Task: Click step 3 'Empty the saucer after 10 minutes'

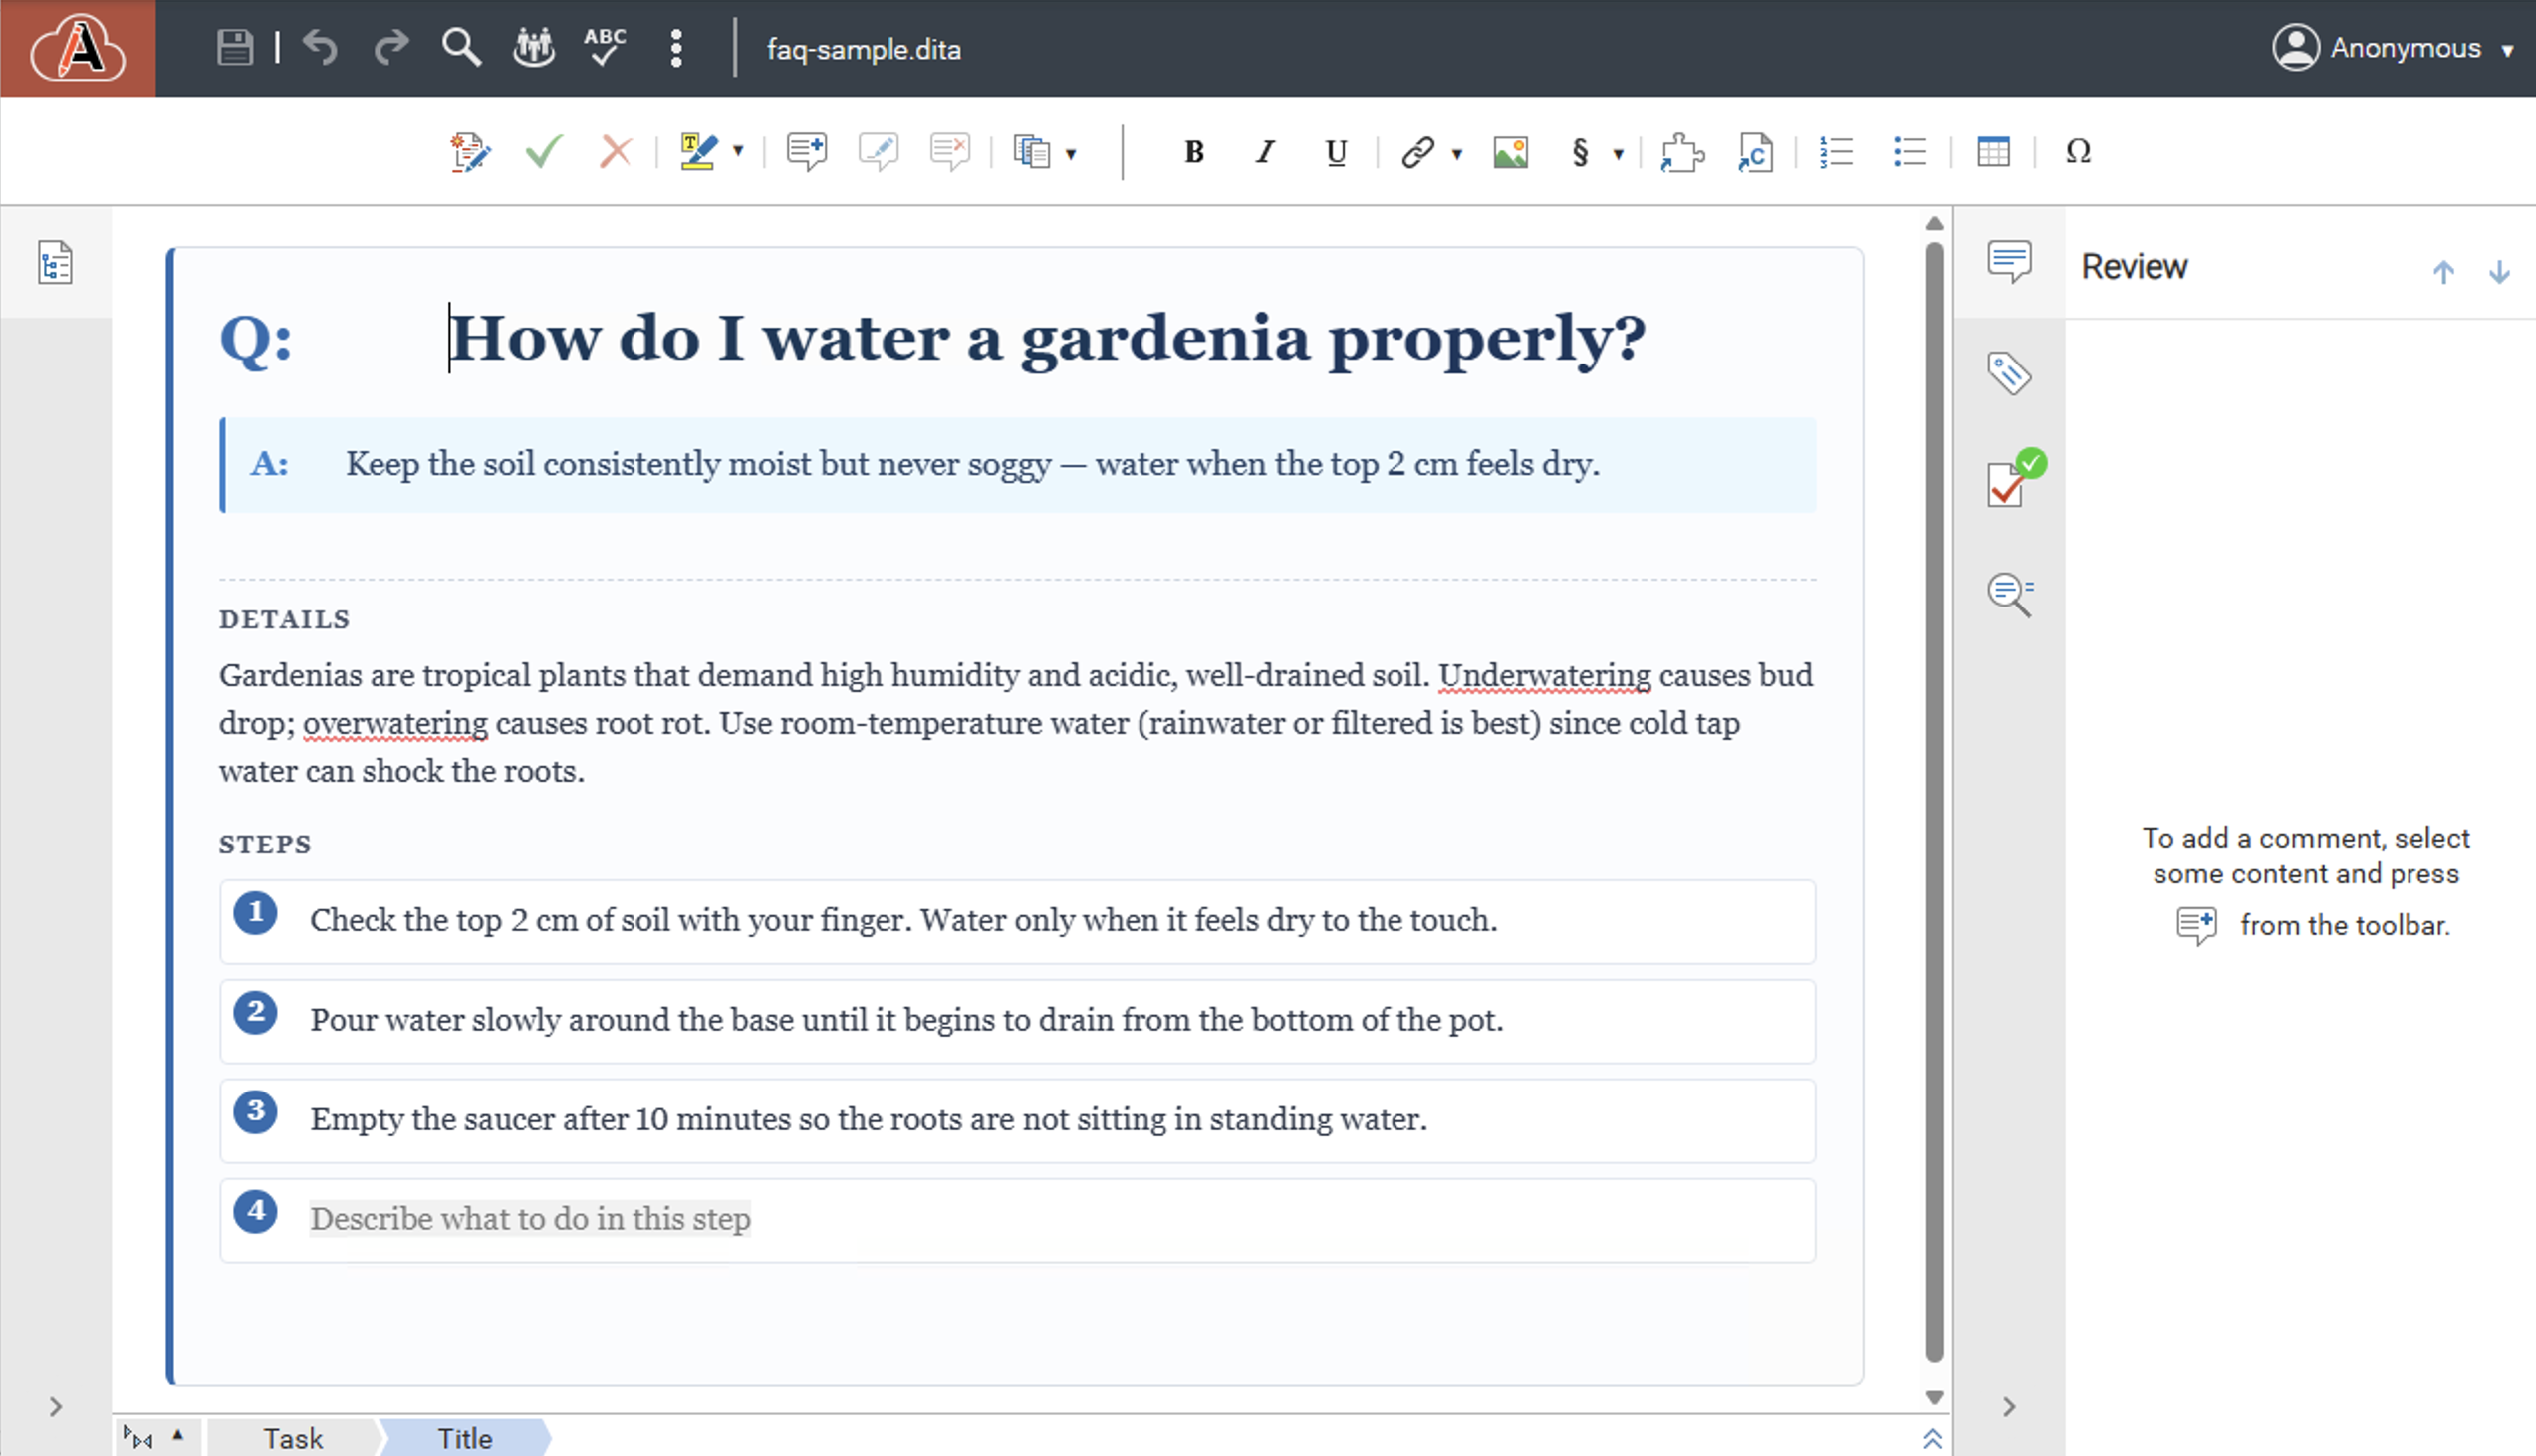Action: (550, 1119)
